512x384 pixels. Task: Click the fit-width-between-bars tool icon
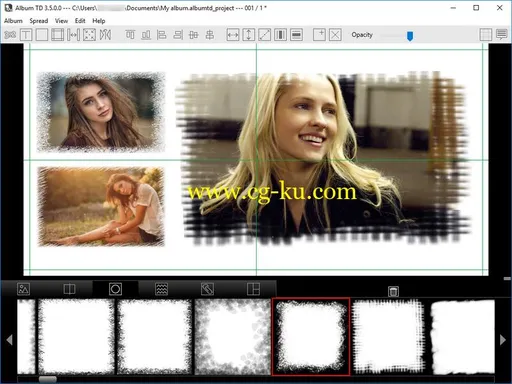point(73,35)
